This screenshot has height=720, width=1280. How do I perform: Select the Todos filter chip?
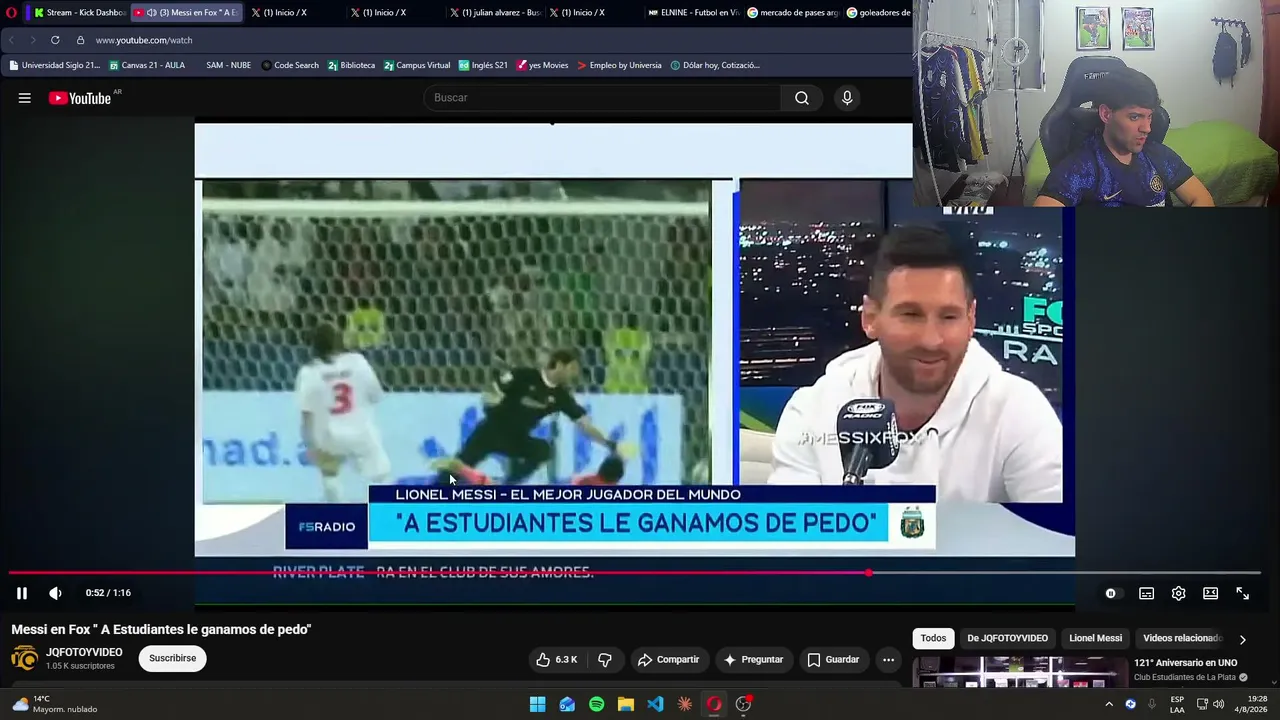click(933, 638)
